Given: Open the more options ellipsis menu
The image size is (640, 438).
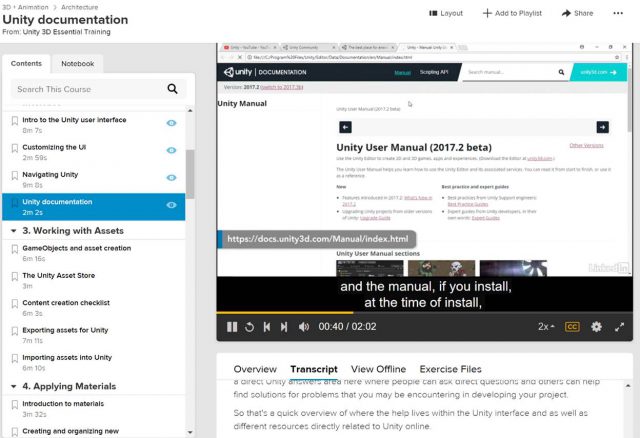Looking at the screenshot, I should 618,13.
